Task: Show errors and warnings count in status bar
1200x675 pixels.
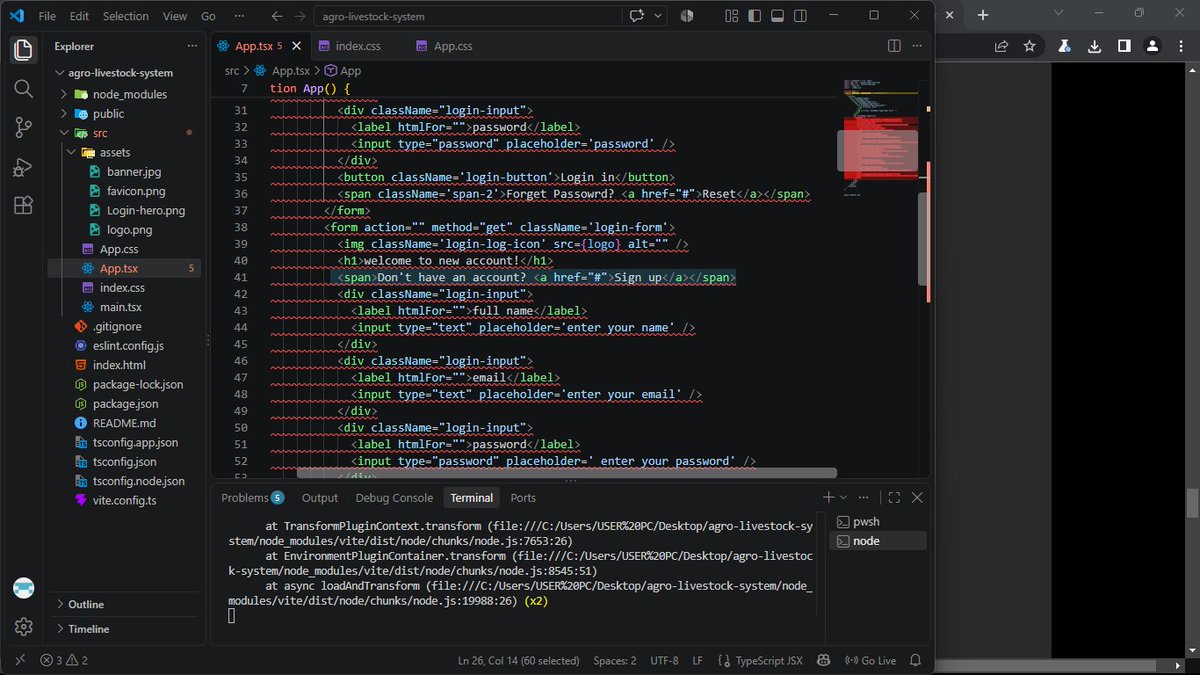Action: (64, 660)
